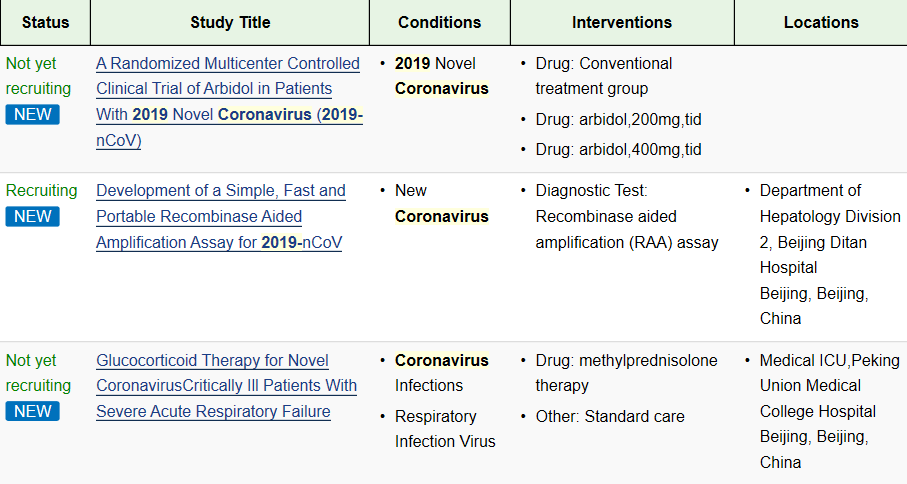Click the "2019 Novel Coronavirus" condition

pos(441,76)
